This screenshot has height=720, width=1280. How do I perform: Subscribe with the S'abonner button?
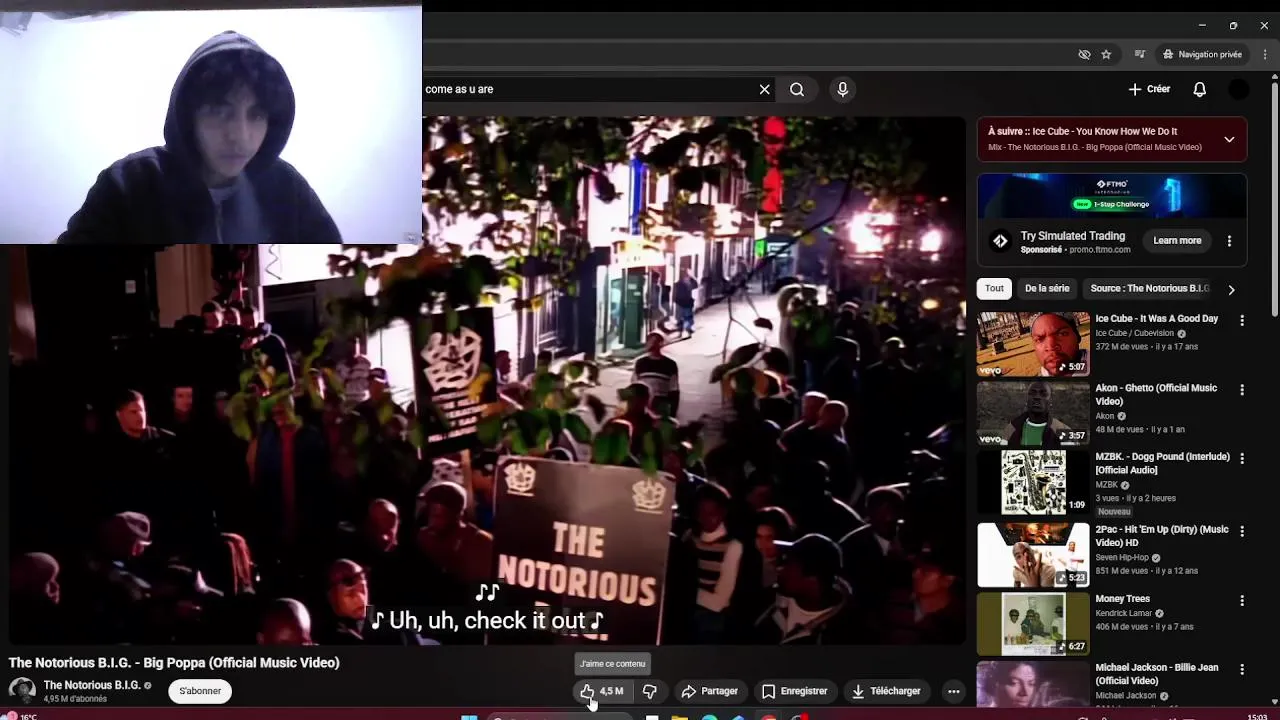coord(200,691)
